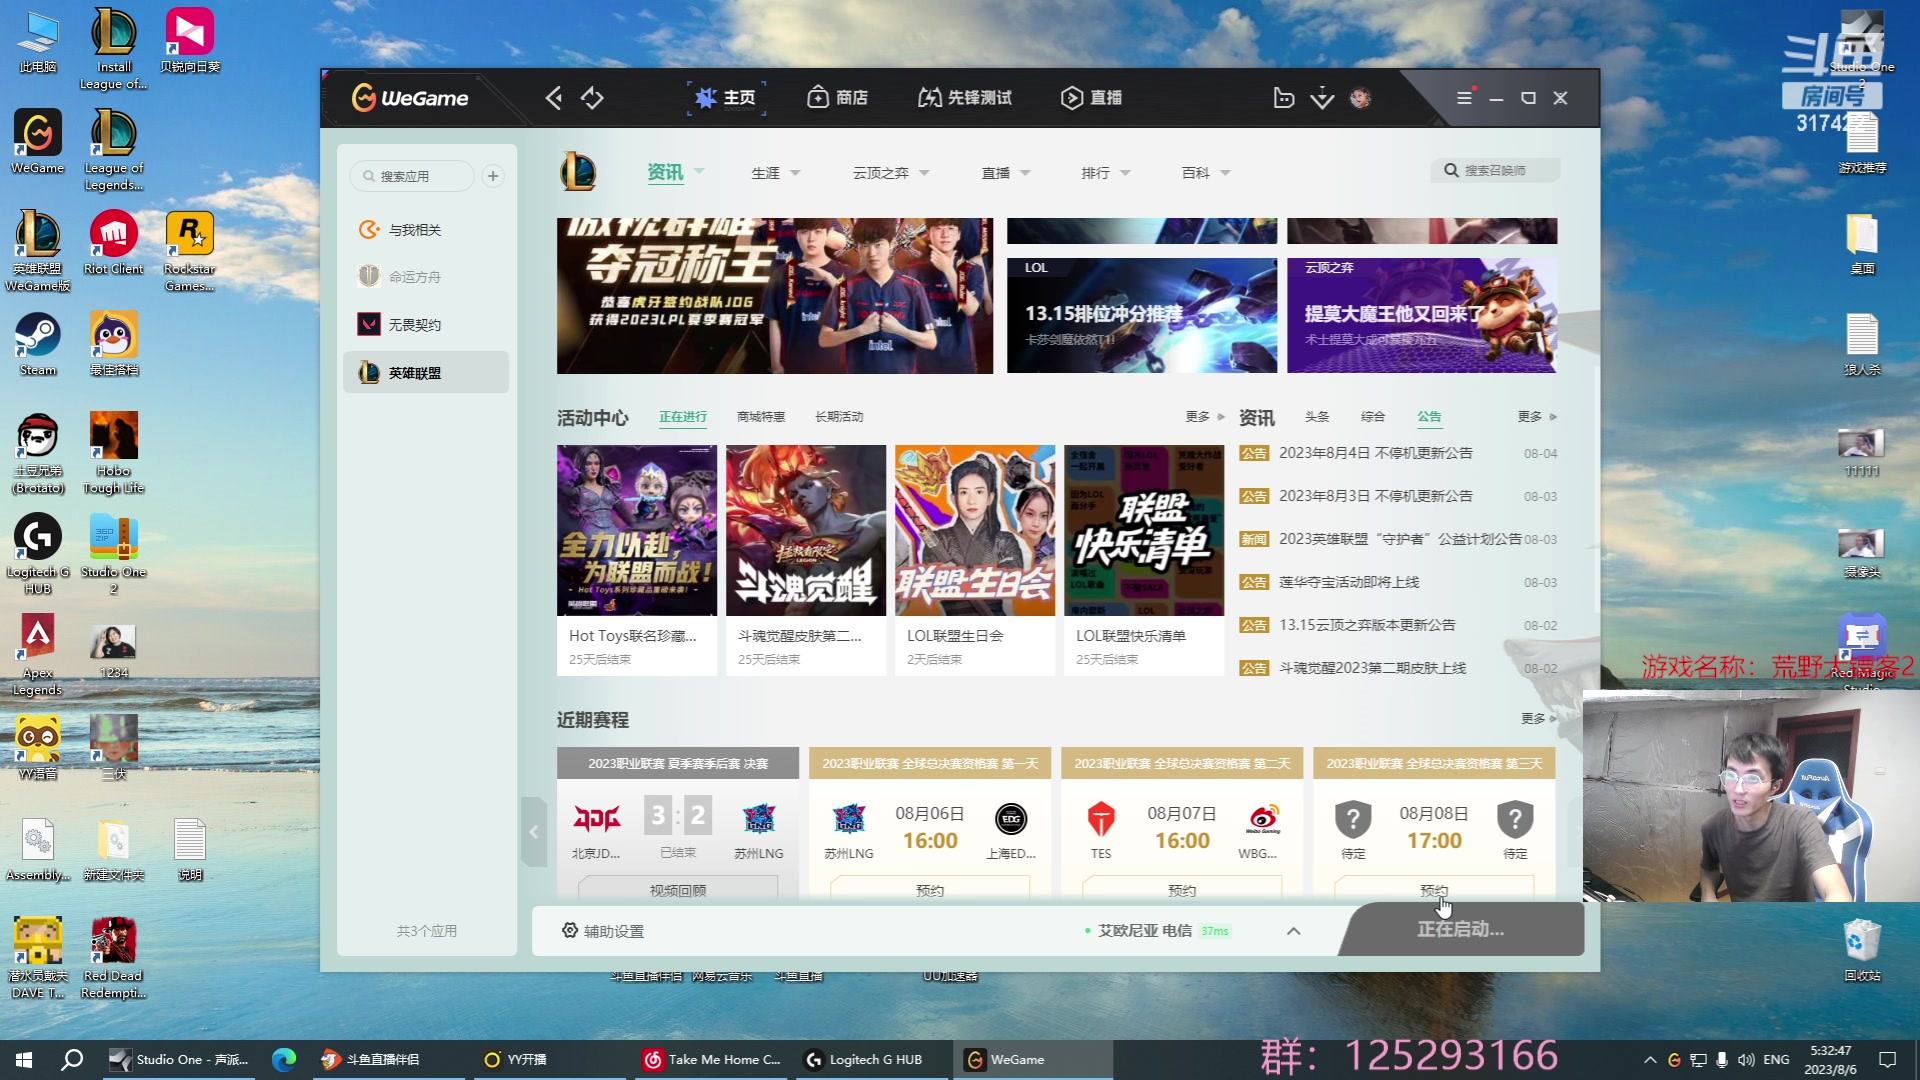Image resolution: width=1920 pixels, height=1080 pixels.
Task: Click 预约 for the 08月06日 match
Action: (929, 889)
